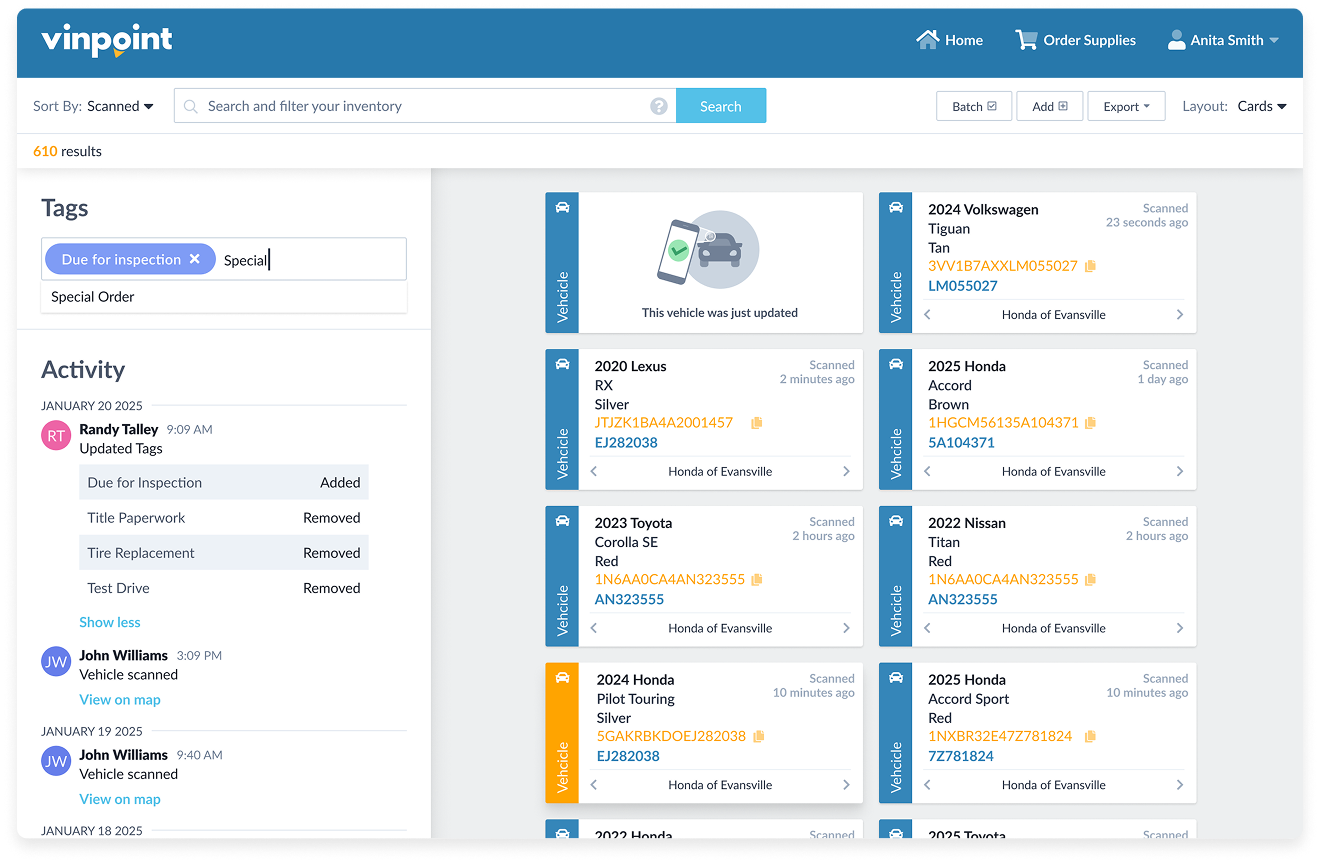
Task: Copy the Nissan Titan VIN via copy icon
Action: (1090, 580)
